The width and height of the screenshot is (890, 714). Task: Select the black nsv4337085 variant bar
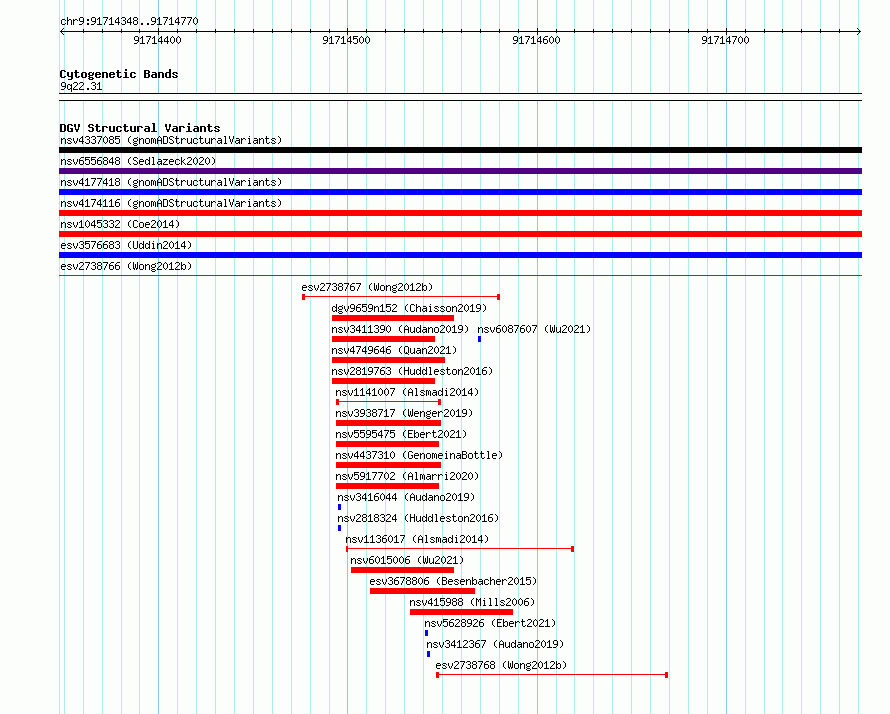tap(460, 150)
